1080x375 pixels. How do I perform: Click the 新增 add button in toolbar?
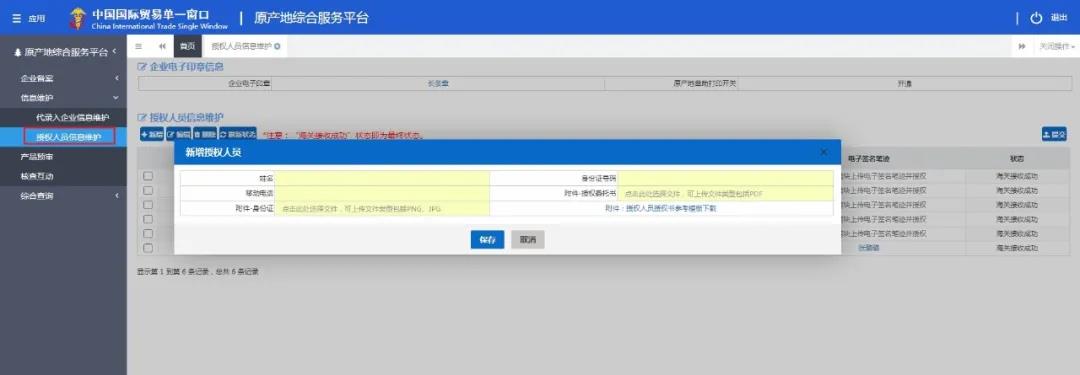[152, 134]
